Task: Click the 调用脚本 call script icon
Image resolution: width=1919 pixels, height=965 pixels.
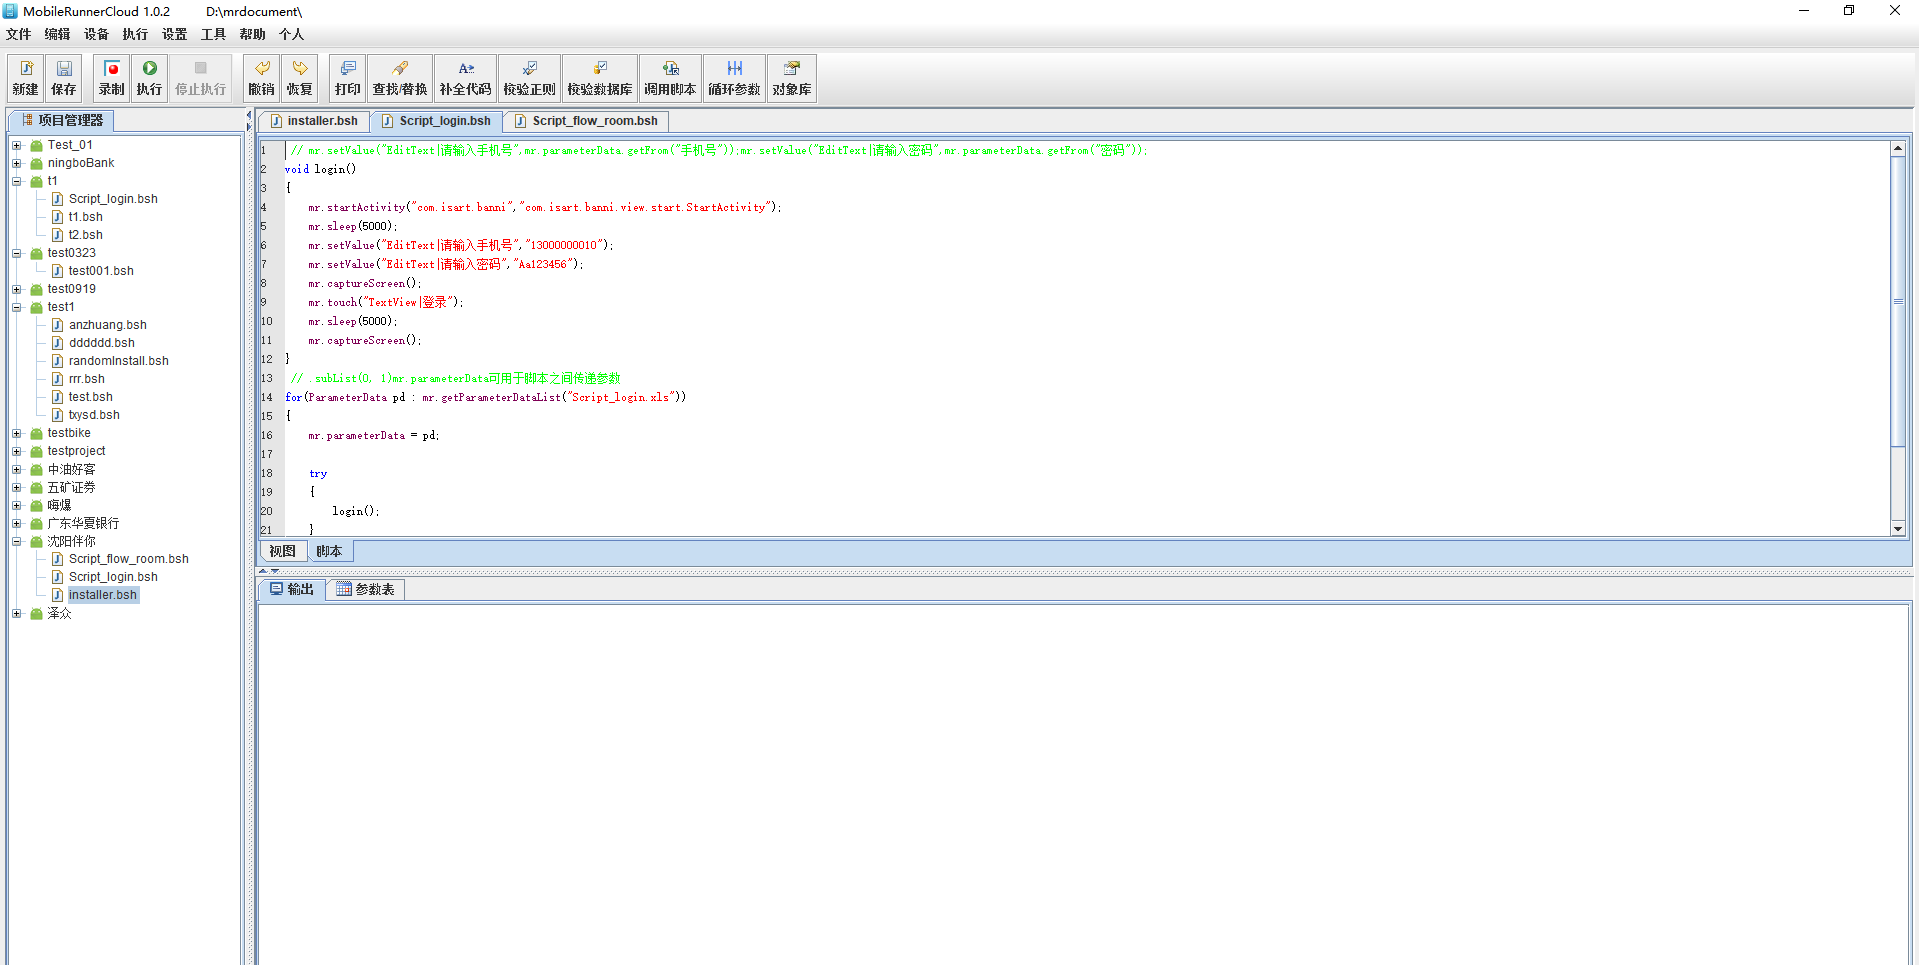Action: click(x=669, y=78)
